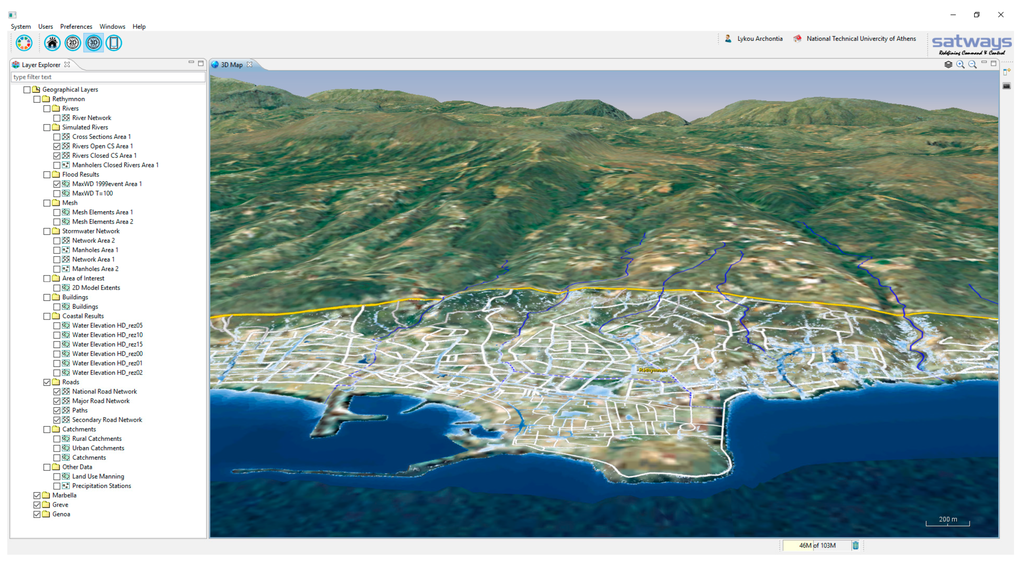Click the memory usage heap bar

coord(816,545)
